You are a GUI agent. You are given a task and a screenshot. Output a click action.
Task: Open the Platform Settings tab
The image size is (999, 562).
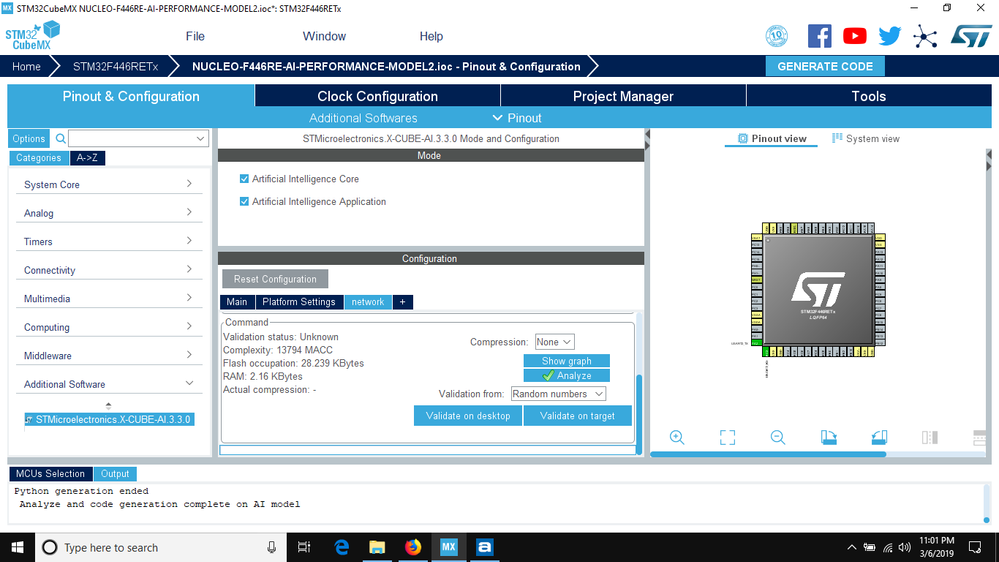[x=298, y=302]
